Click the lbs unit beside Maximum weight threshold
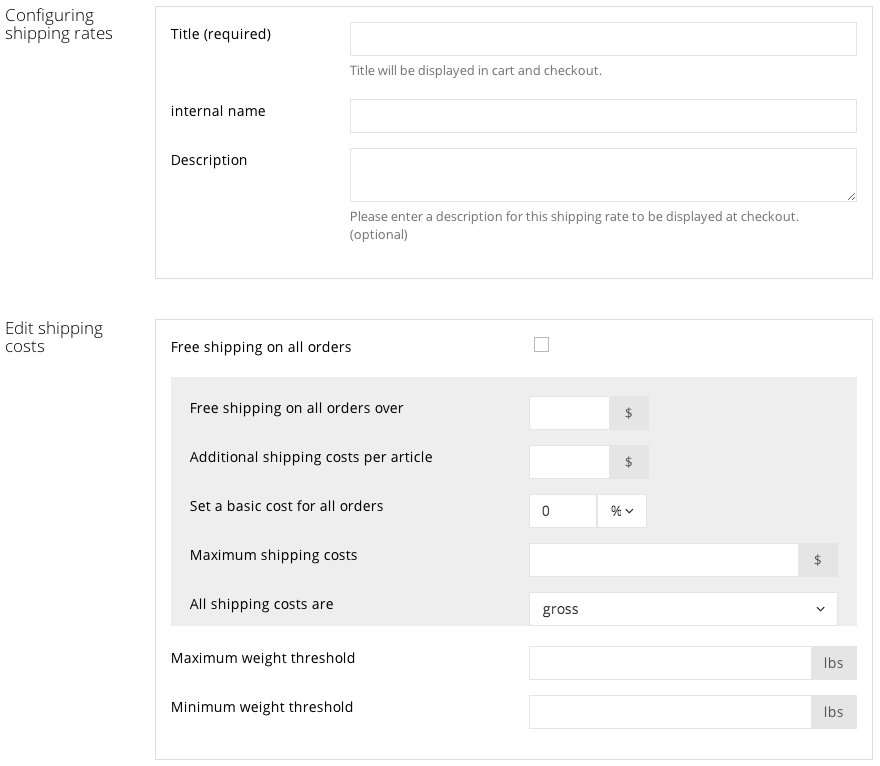 (834, 662)
